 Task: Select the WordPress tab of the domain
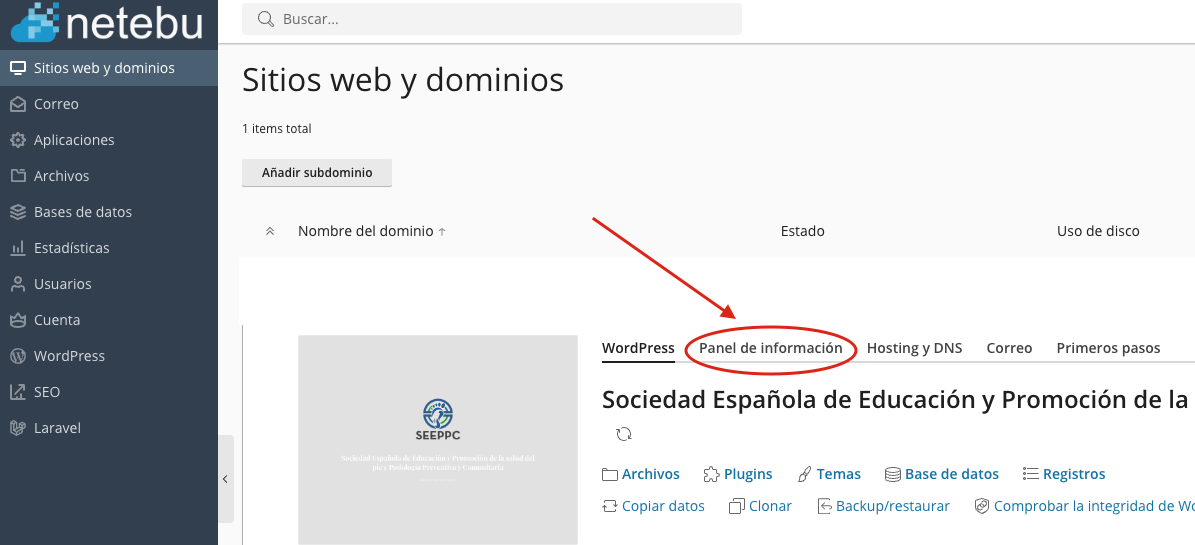638,348
